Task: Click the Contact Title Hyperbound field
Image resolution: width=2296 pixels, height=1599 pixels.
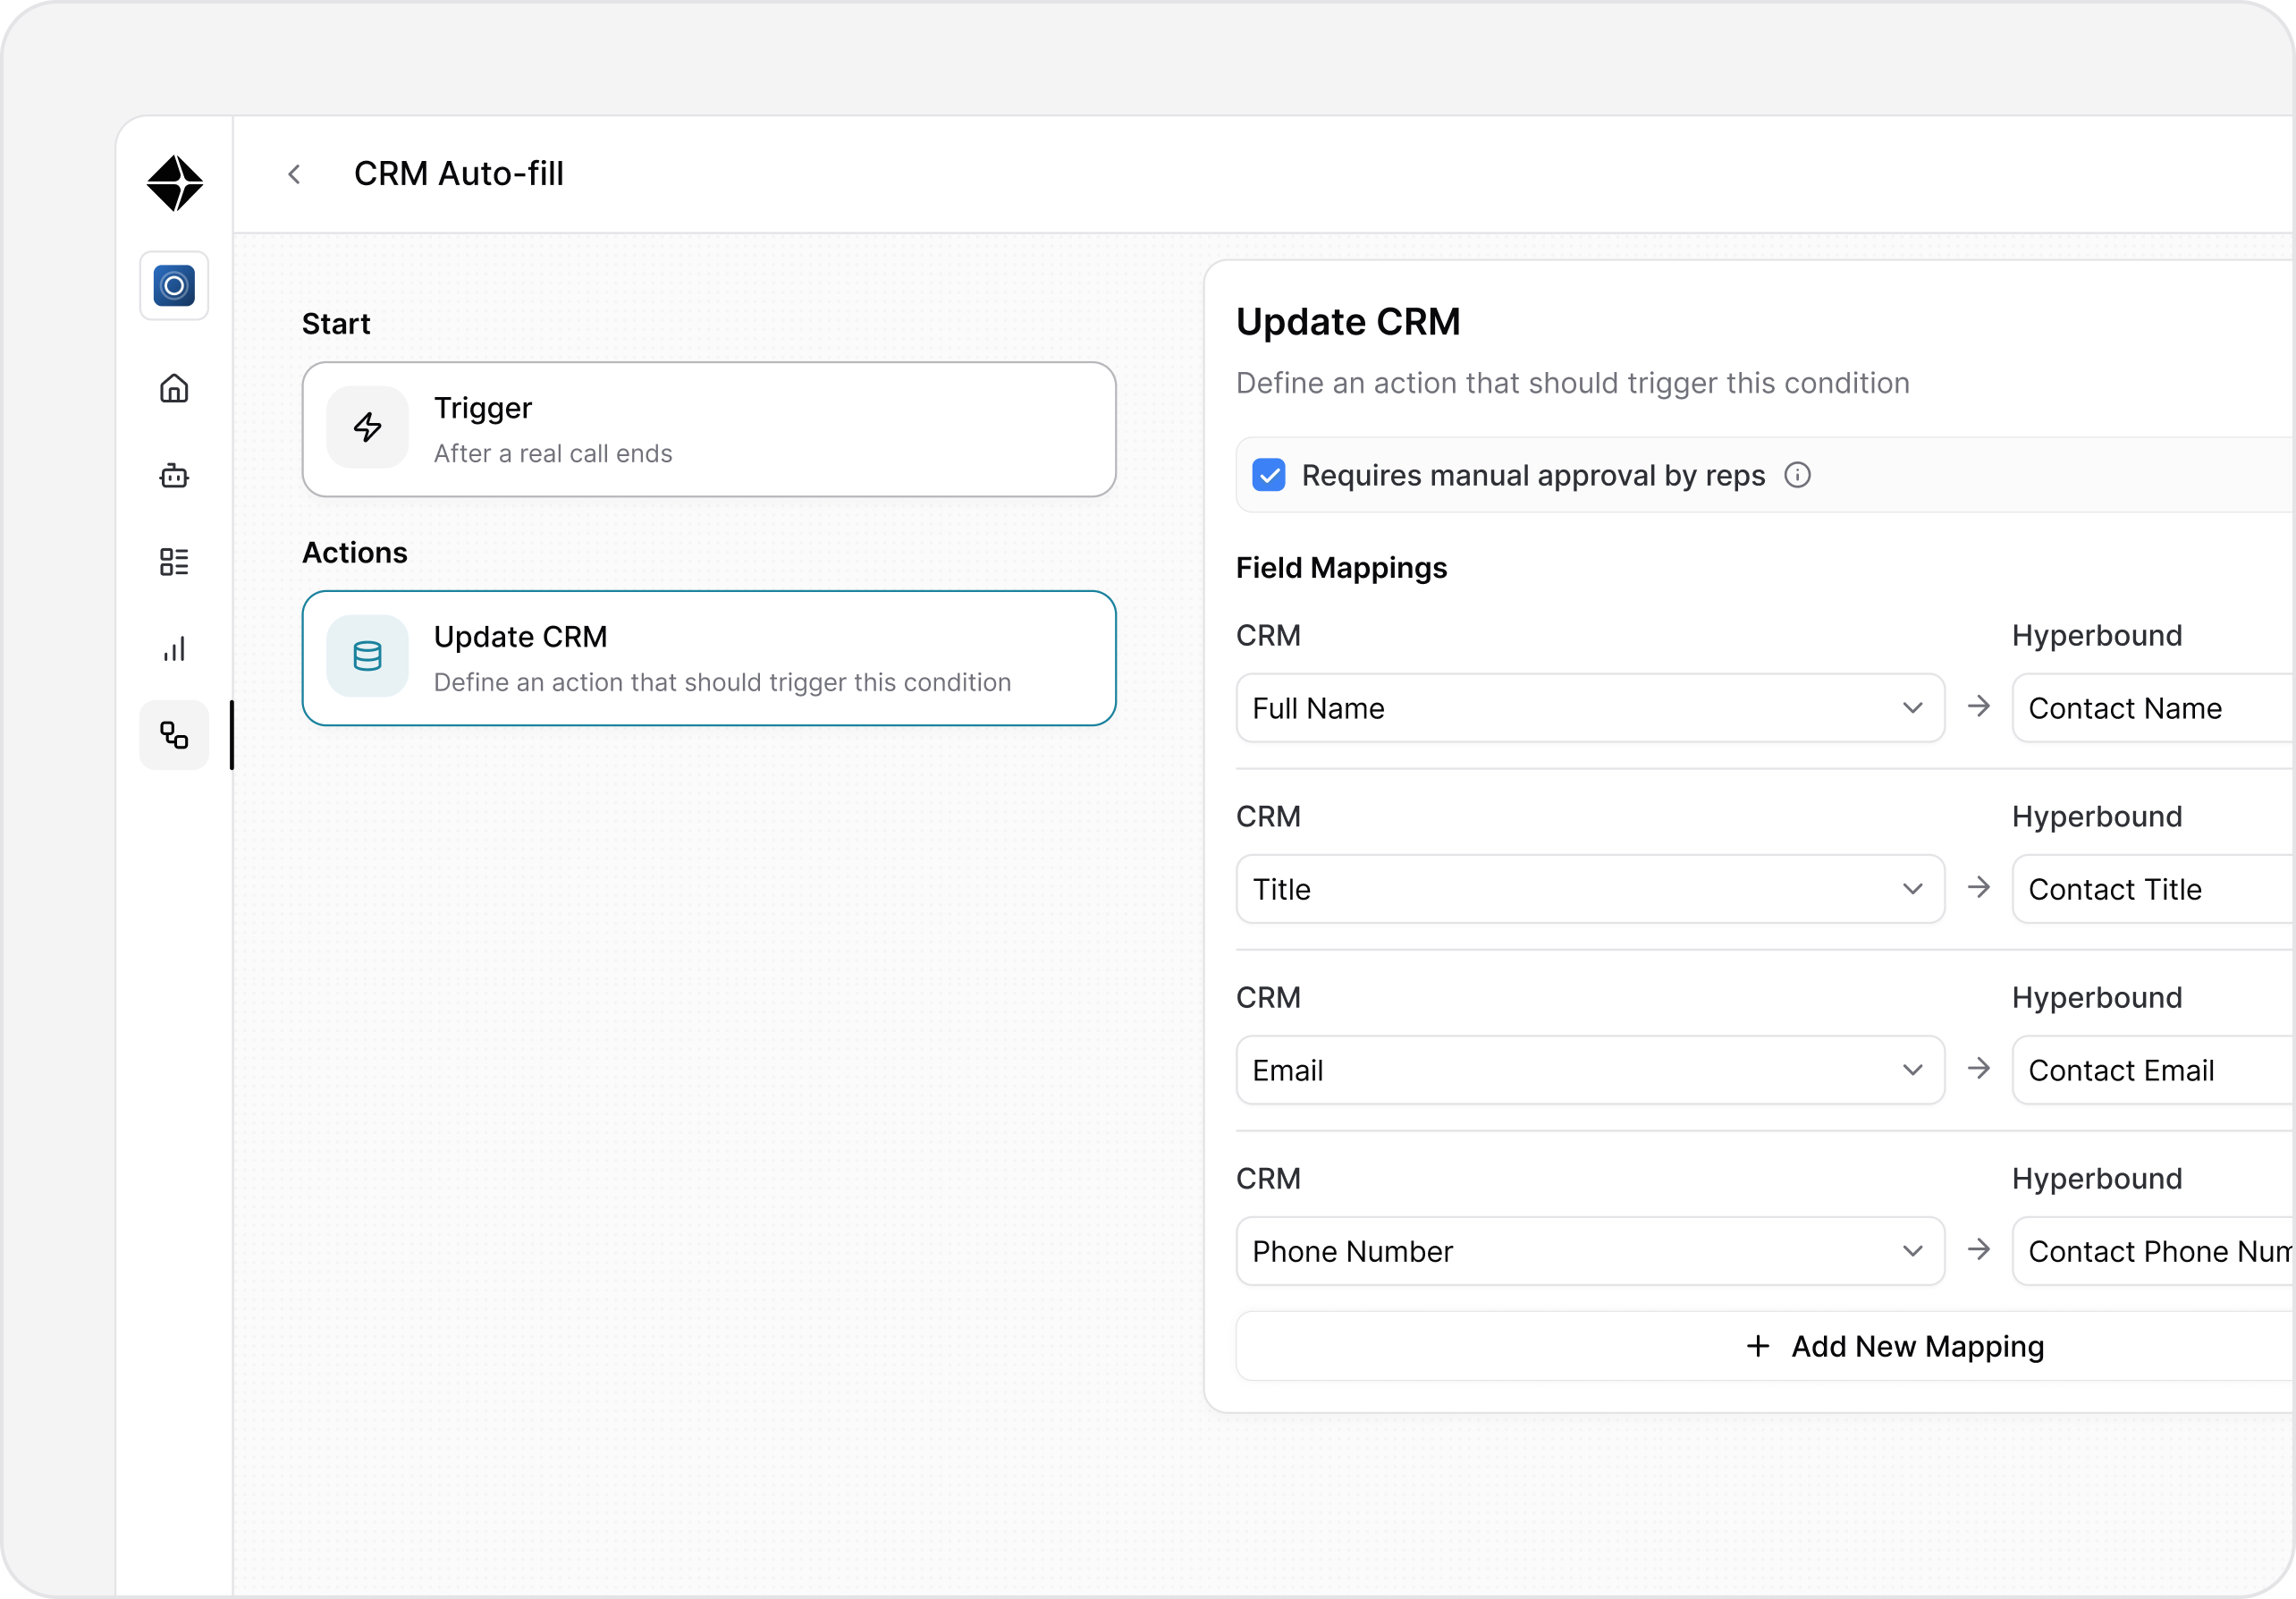Action: pos(2150,889)
